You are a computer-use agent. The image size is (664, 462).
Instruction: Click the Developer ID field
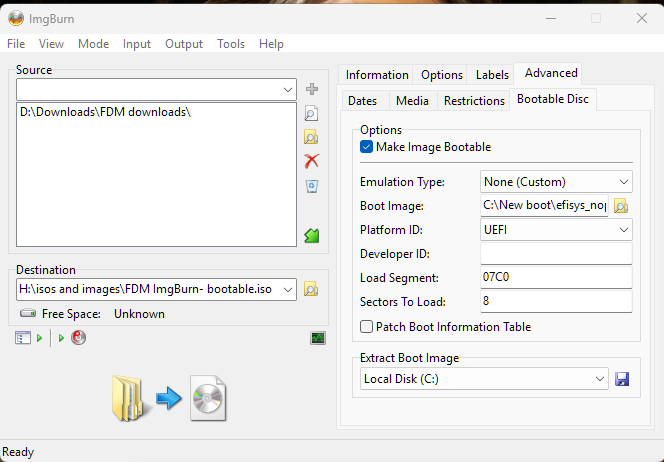pyautogui.click(x=556, y=254)
